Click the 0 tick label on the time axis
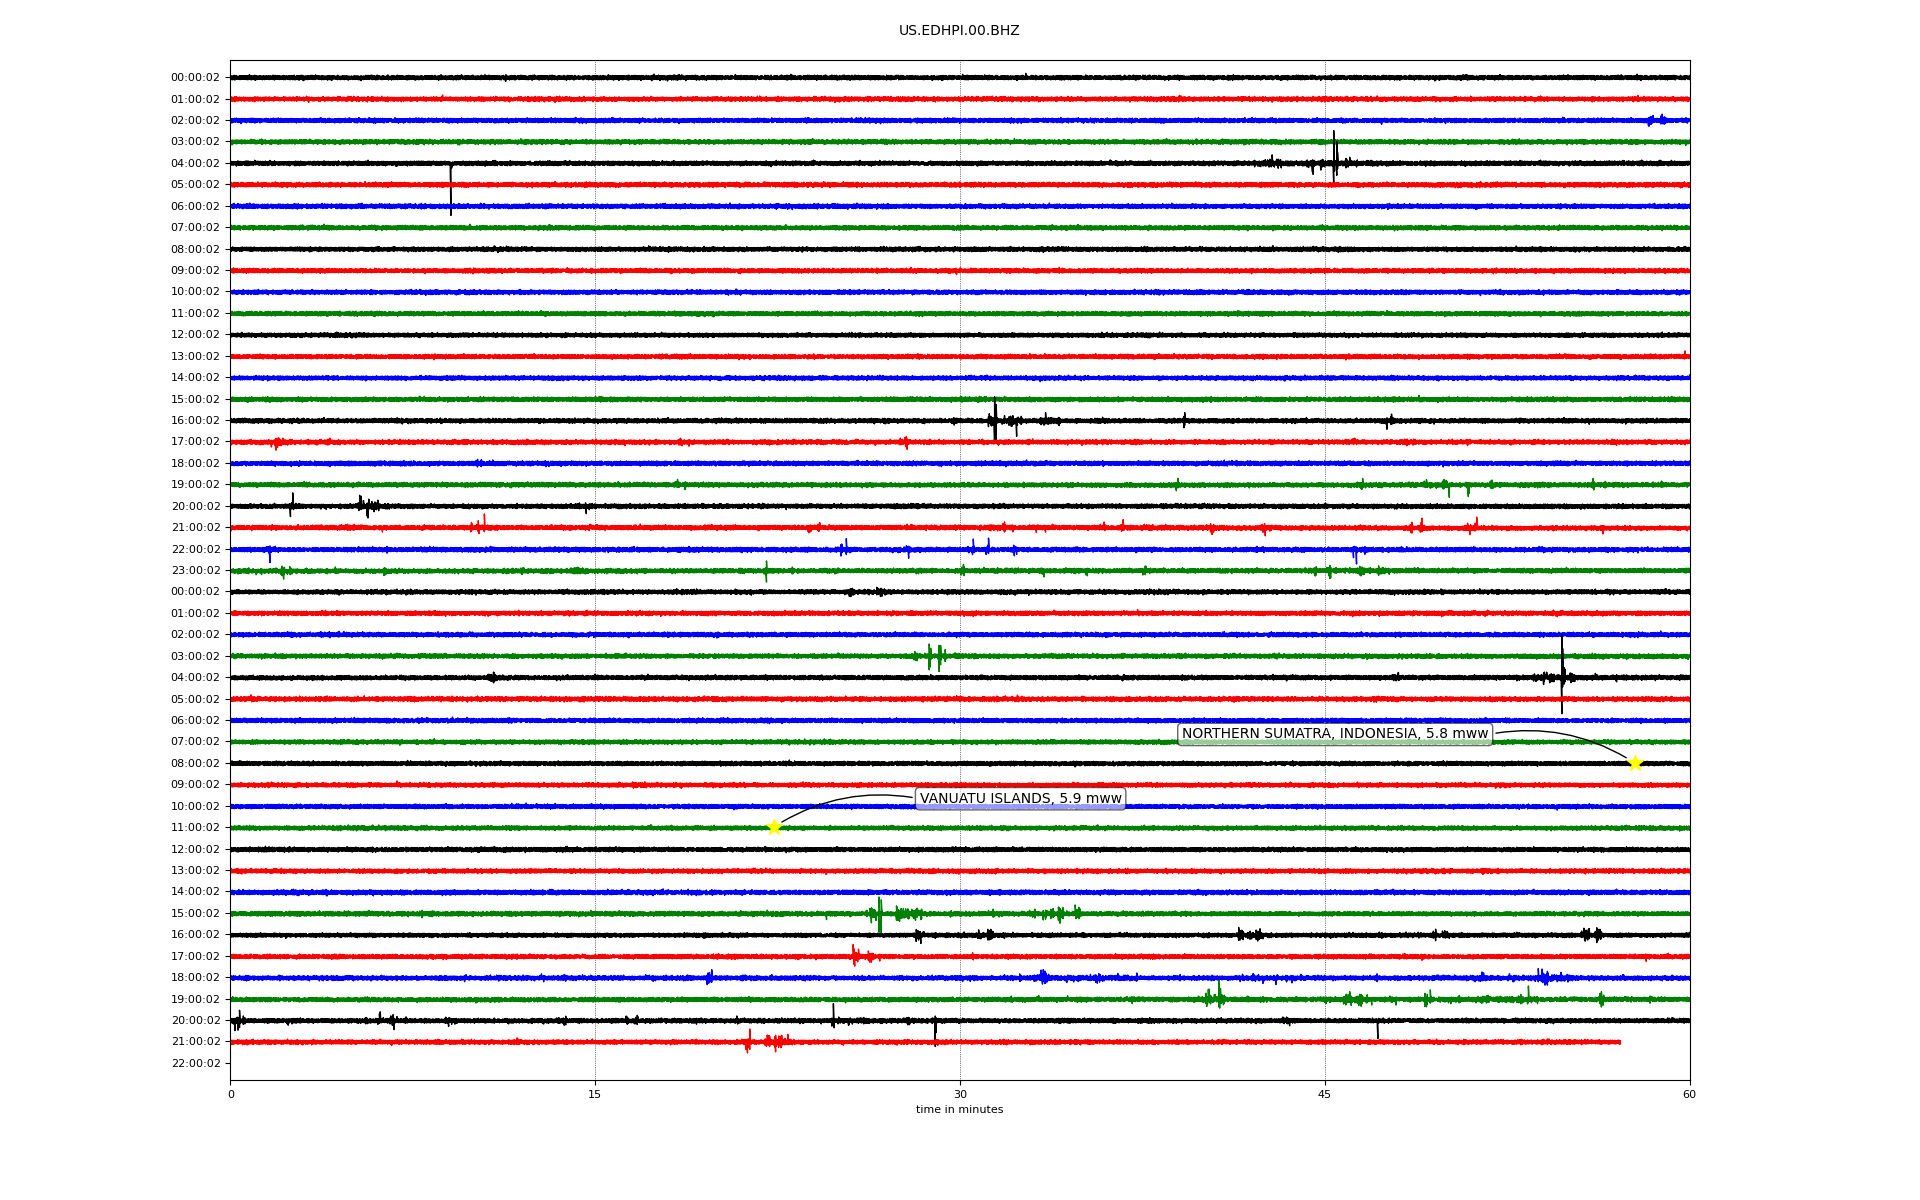 231,1094
